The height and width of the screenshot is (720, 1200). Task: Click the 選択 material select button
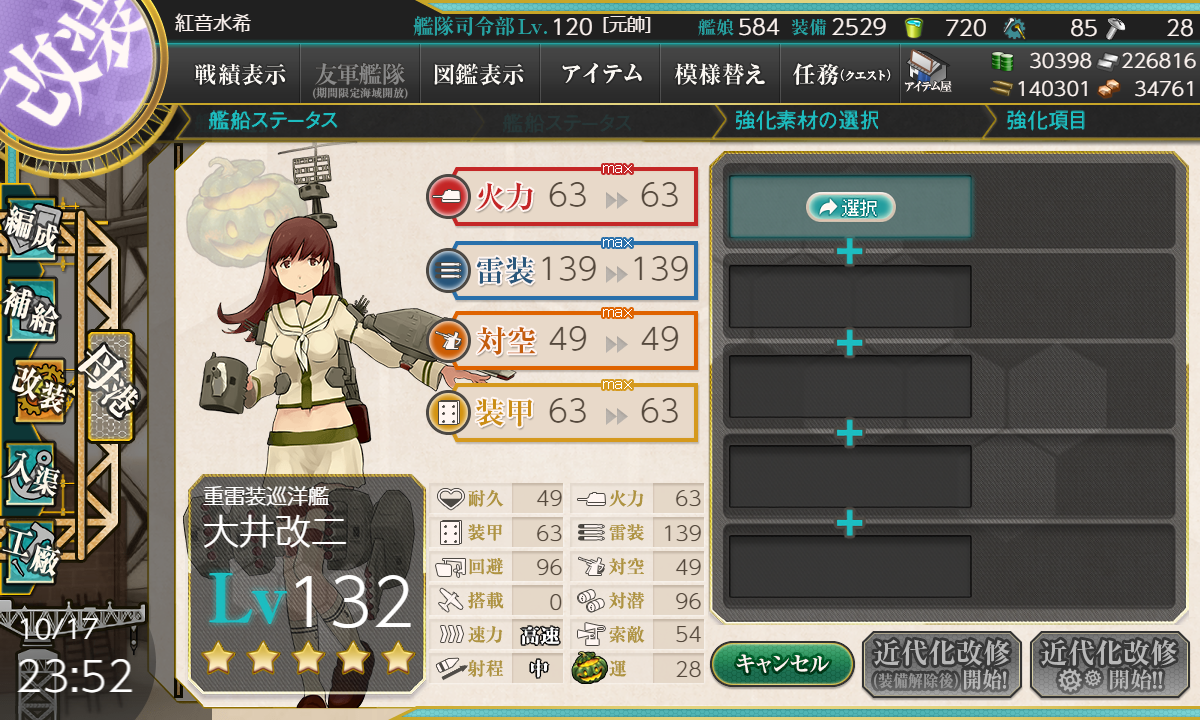850,207
